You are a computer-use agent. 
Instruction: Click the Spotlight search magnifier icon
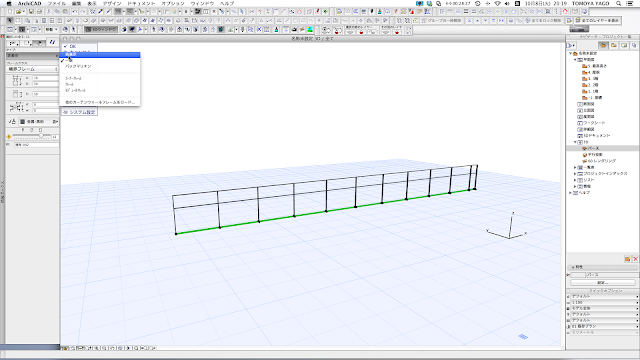619,3
